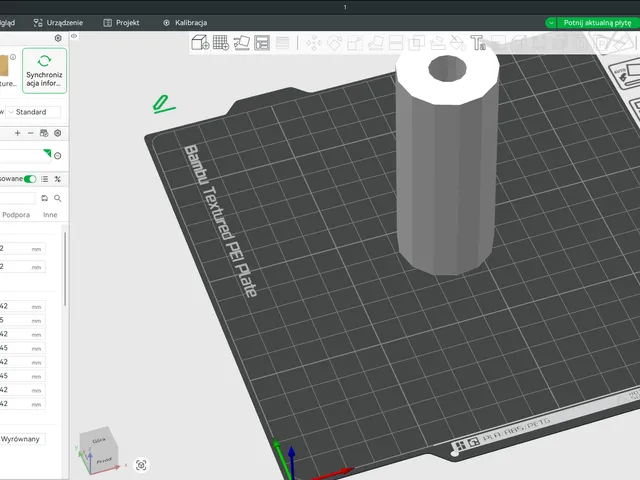Click the green pencil plate-name edit icon

tap(163, 104)
